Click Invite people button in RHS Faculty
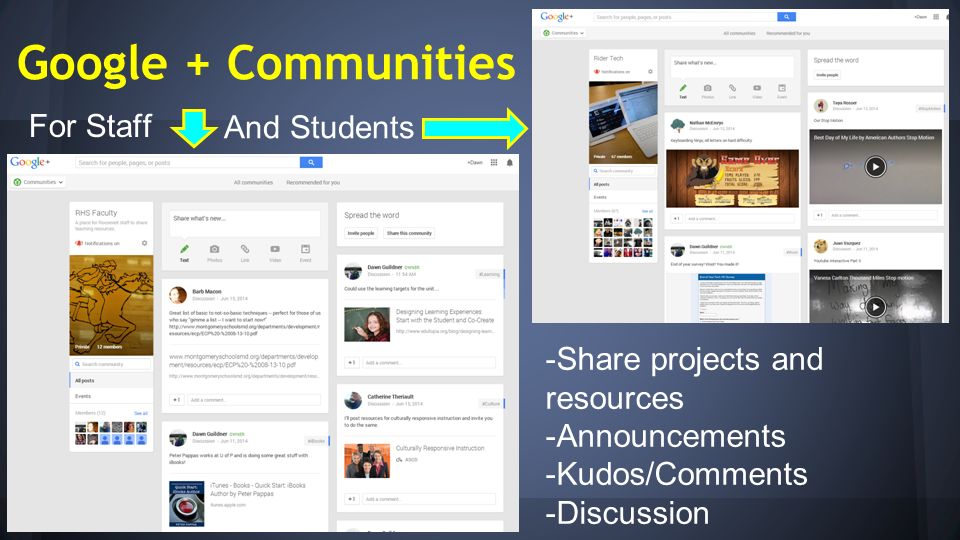960x540 pixels. click(361, 233)
